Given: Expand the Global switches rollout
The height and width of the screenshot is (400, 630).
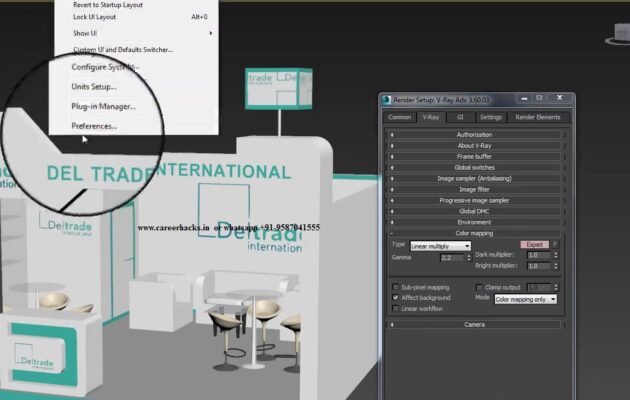Looking at the screenshot, I should 474,167.
